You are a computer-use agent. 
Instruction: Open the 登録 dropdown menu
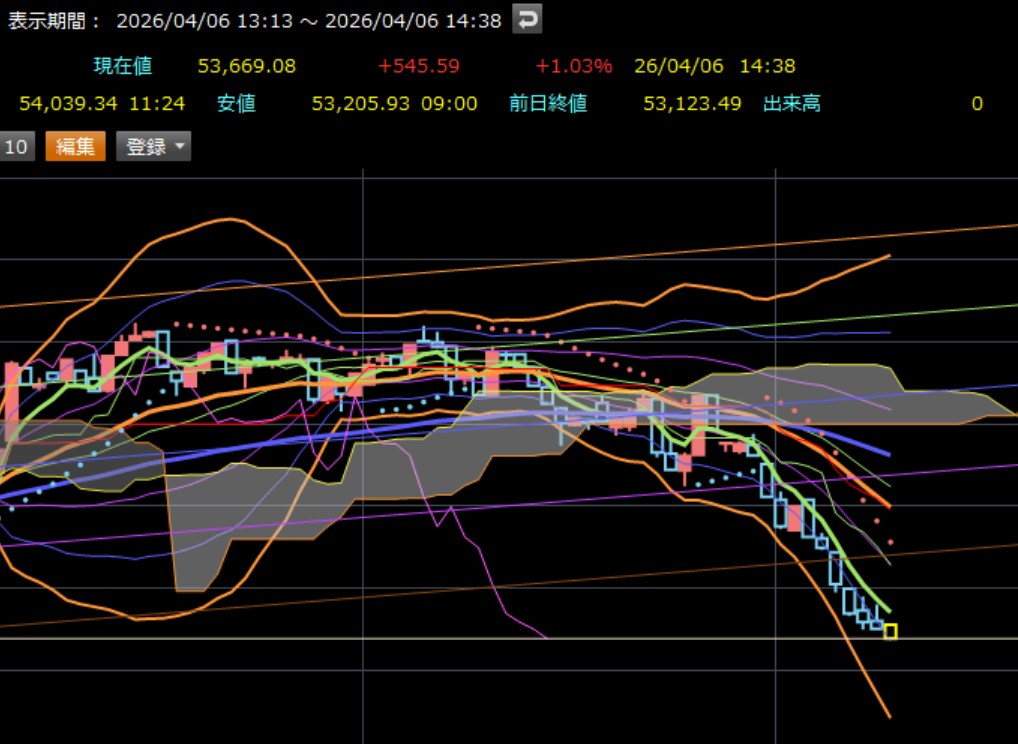[153, 147]
